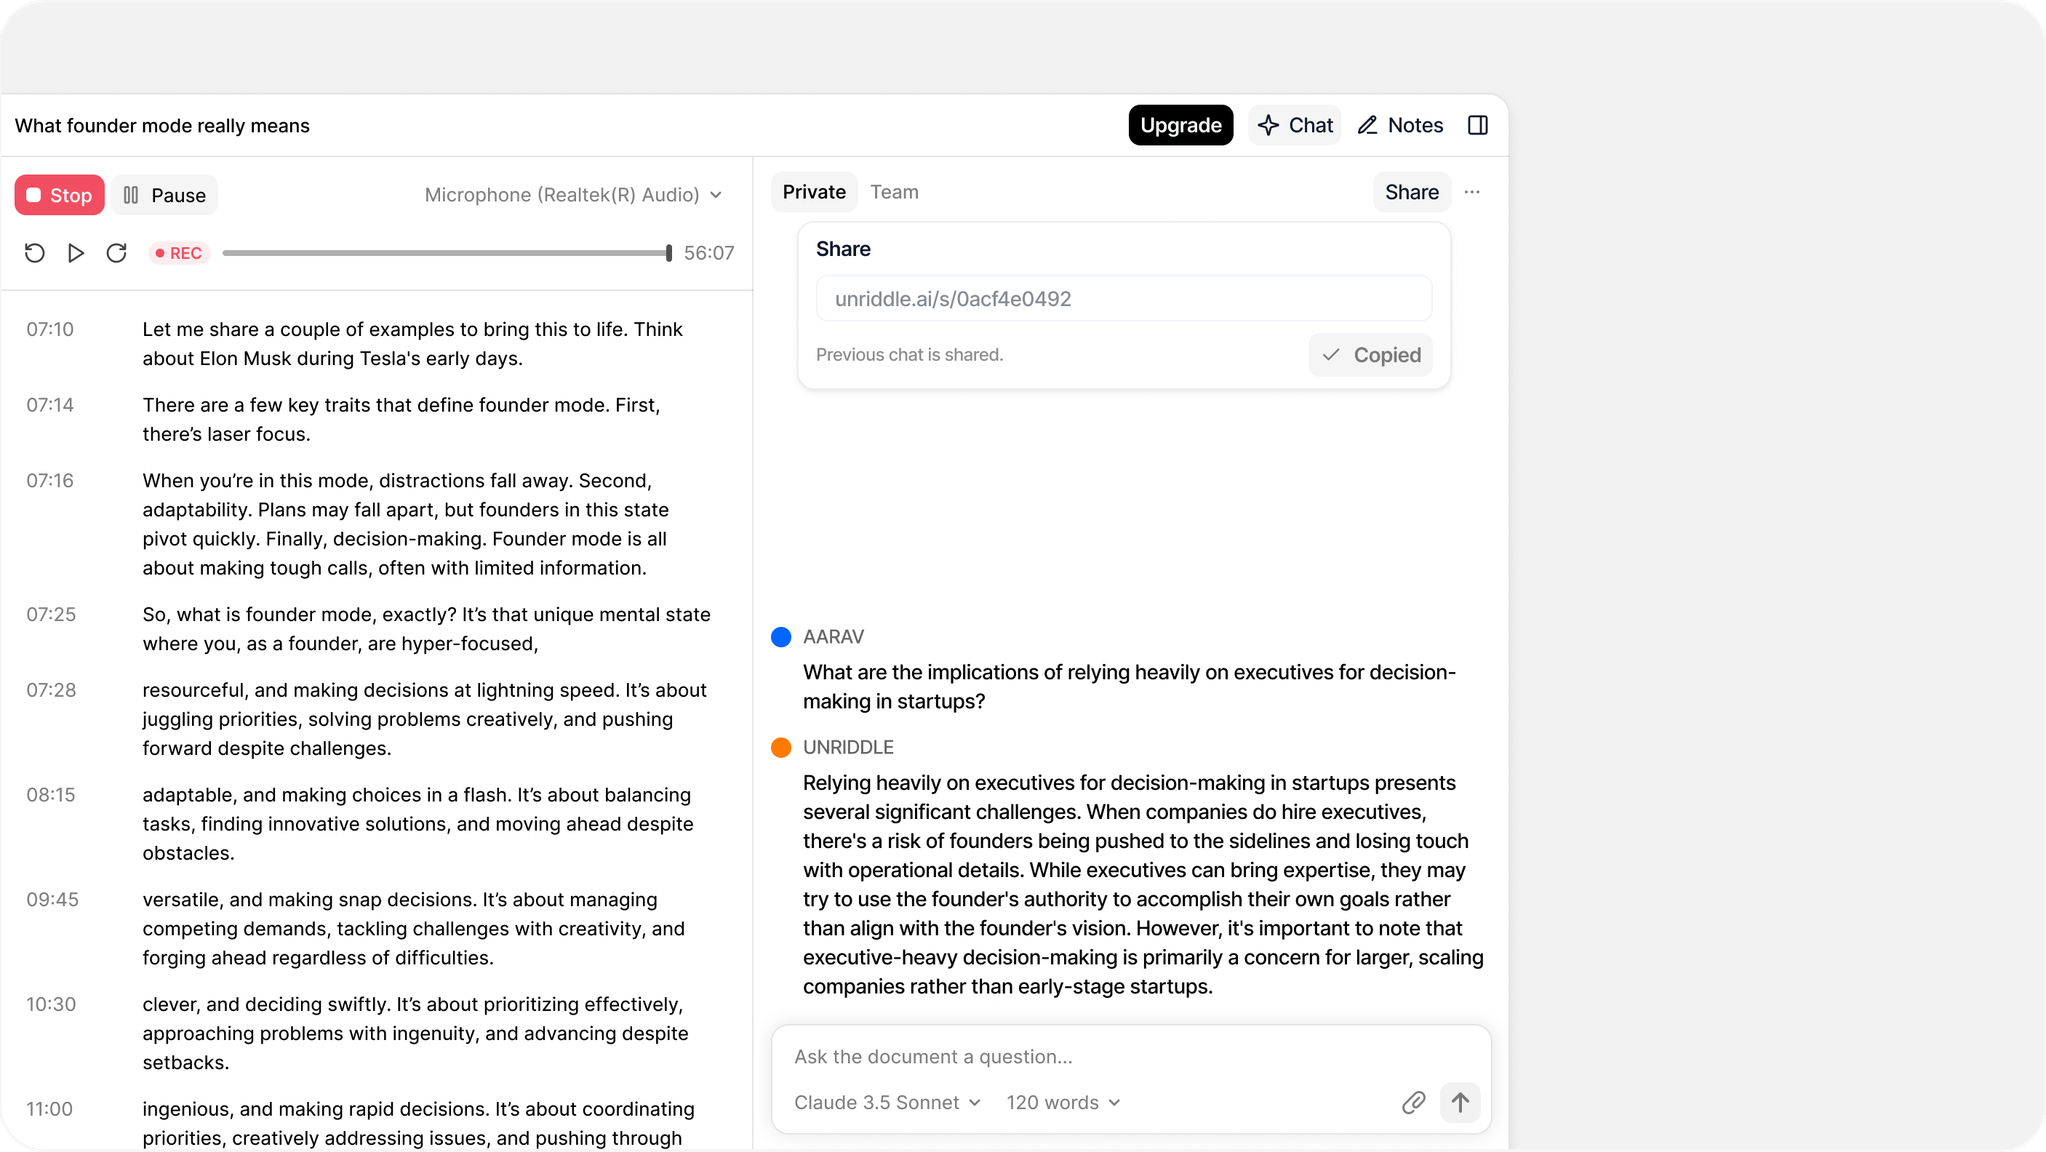This screenshot has width=2046, height=1152.
Task: Click the pause bars icon
Action: [x=131, y=195]
